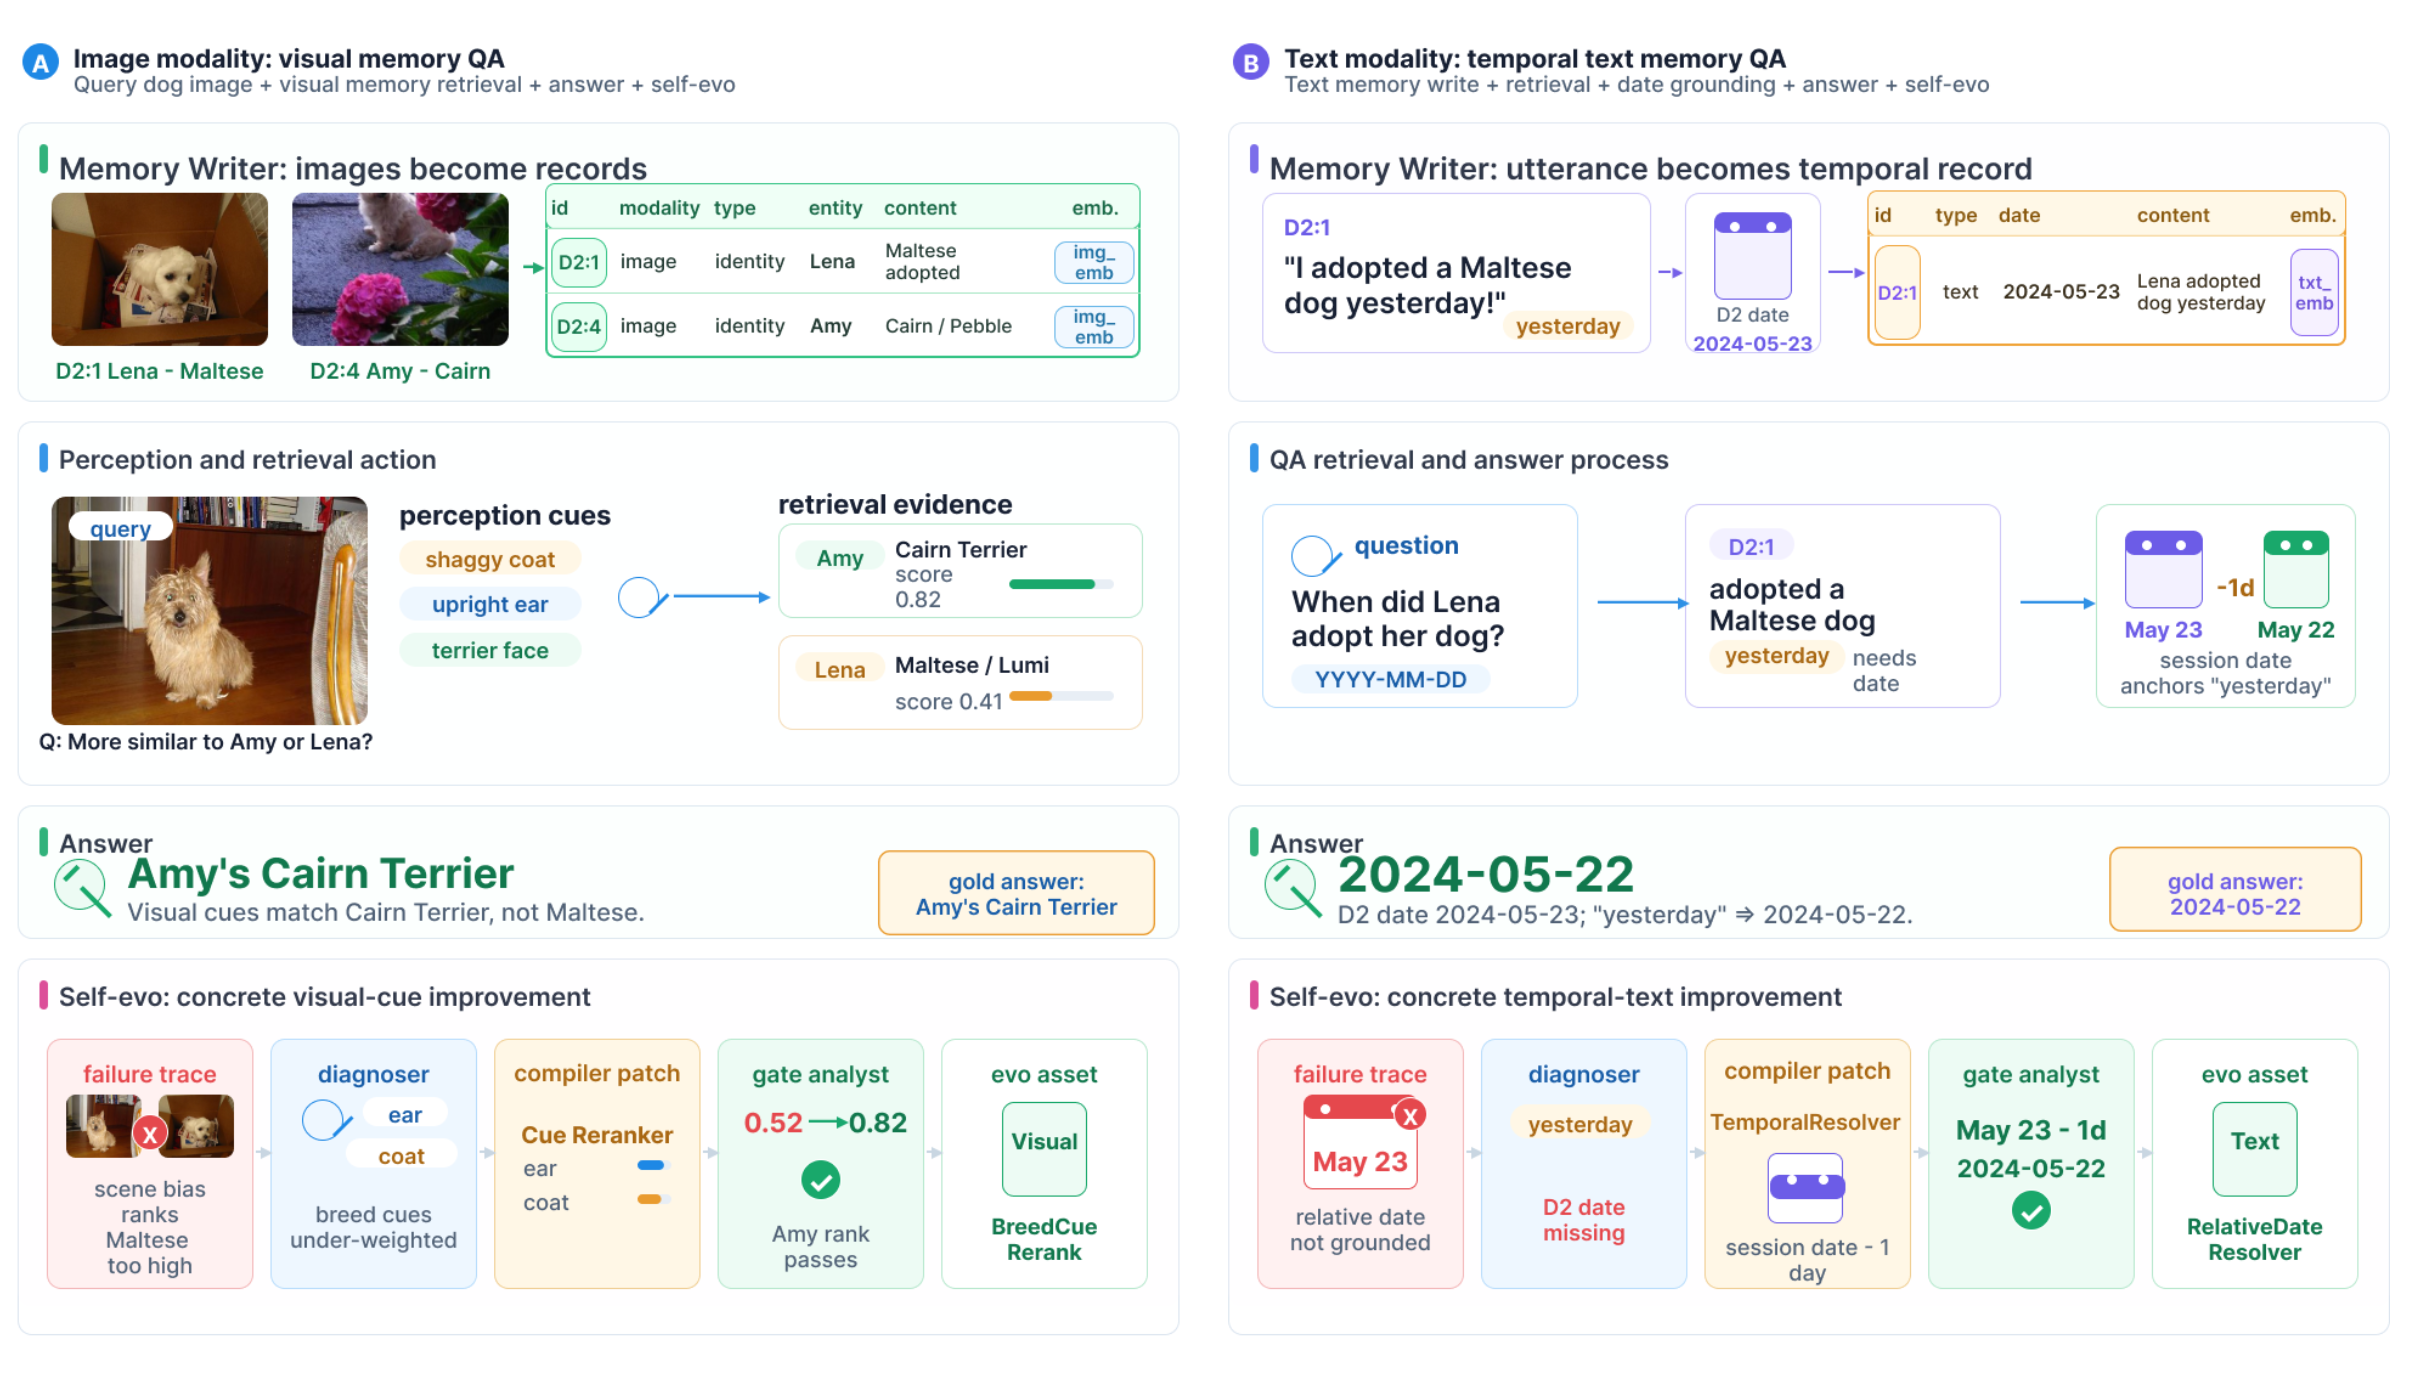The height and width of the screenshot is (1378, 2430).
Task: Select the D2:4 row in image records table
Action: click(x=842, y=326)
